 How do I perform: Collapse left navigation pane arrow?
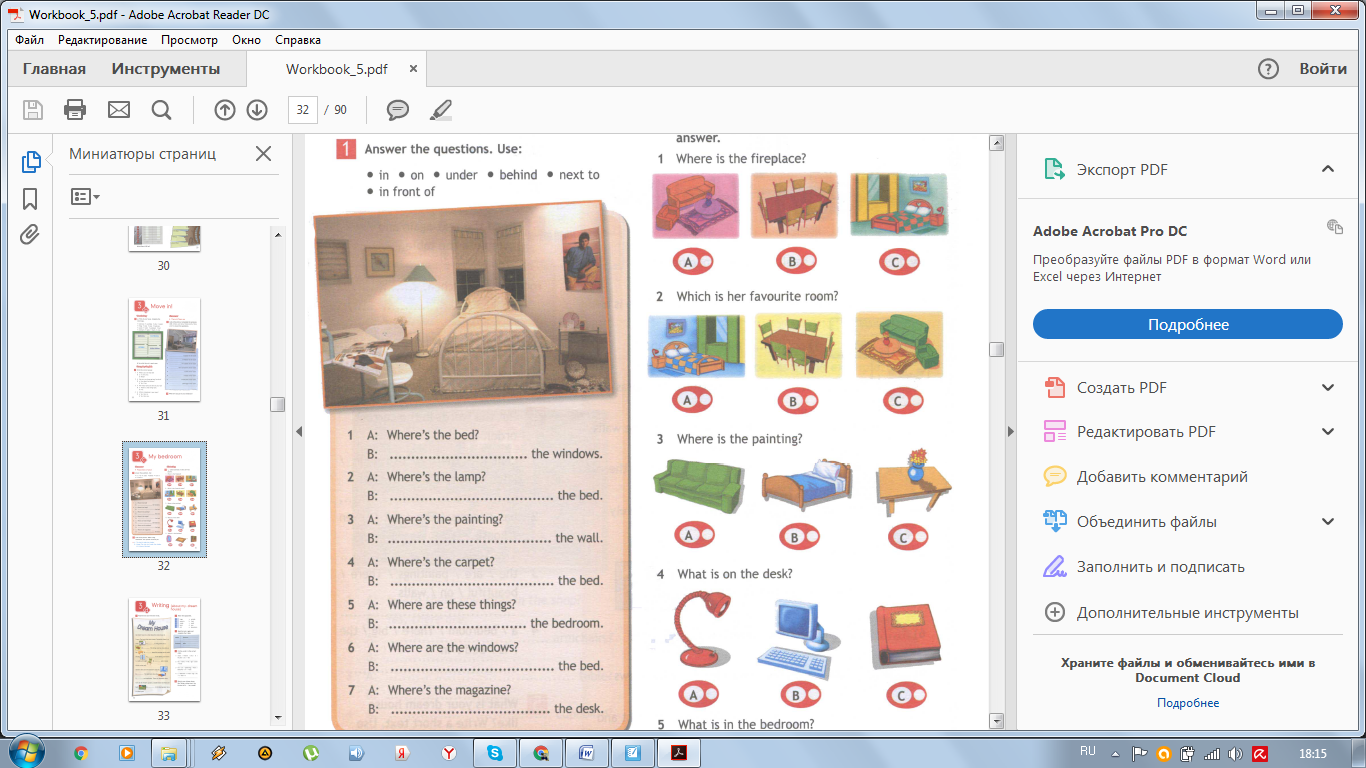pos(298,431)
